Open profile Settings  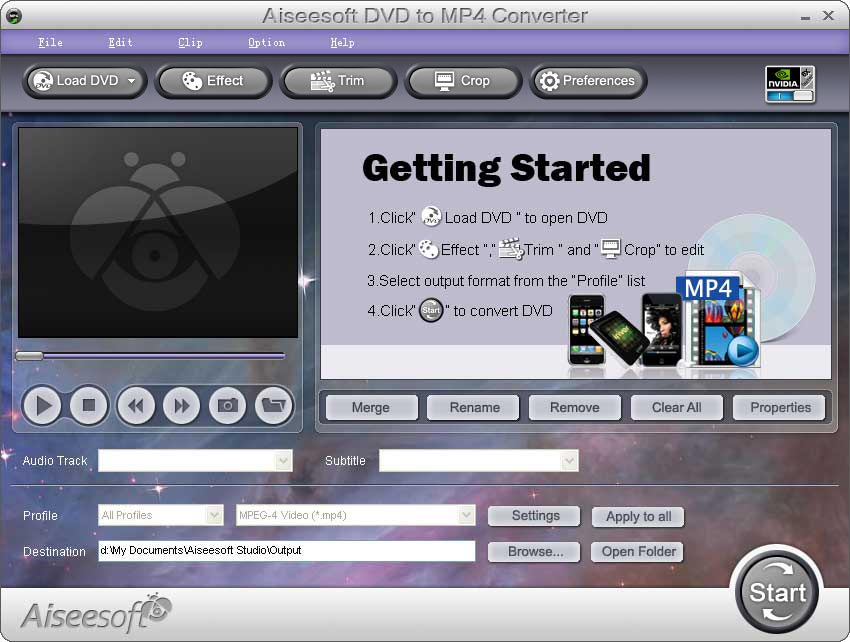click(534, 516)
